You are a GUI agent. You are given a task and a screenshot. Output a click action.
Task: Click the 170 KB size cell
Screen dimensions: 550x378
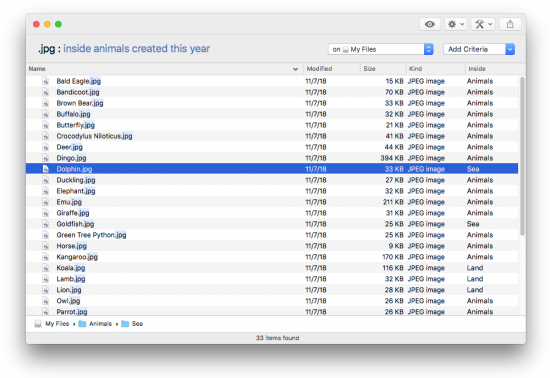pos(393,257)
